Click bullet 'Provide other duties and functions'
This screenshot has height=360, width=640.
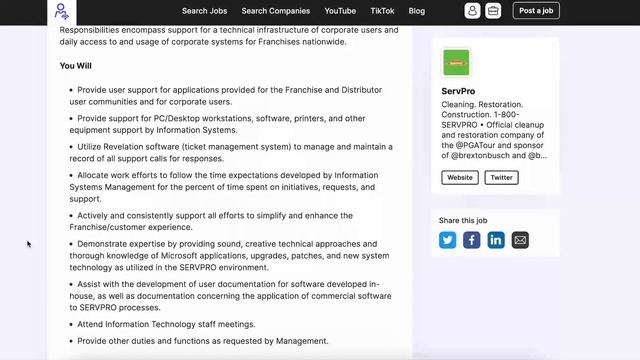(x=199, y=341)
